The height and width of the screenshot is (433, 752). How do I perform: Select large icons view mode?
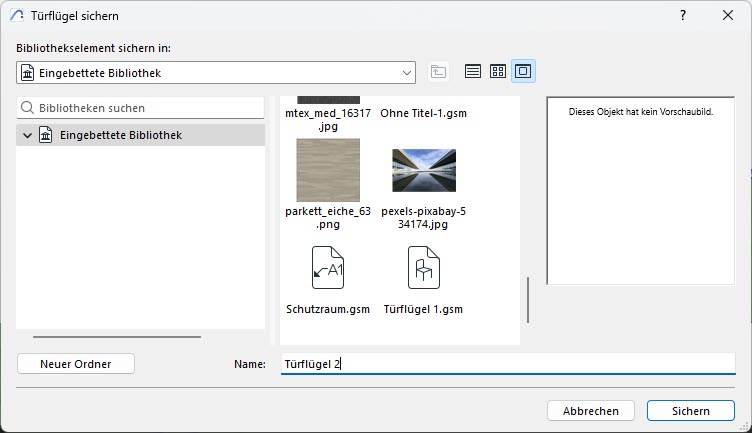[523, 71]
